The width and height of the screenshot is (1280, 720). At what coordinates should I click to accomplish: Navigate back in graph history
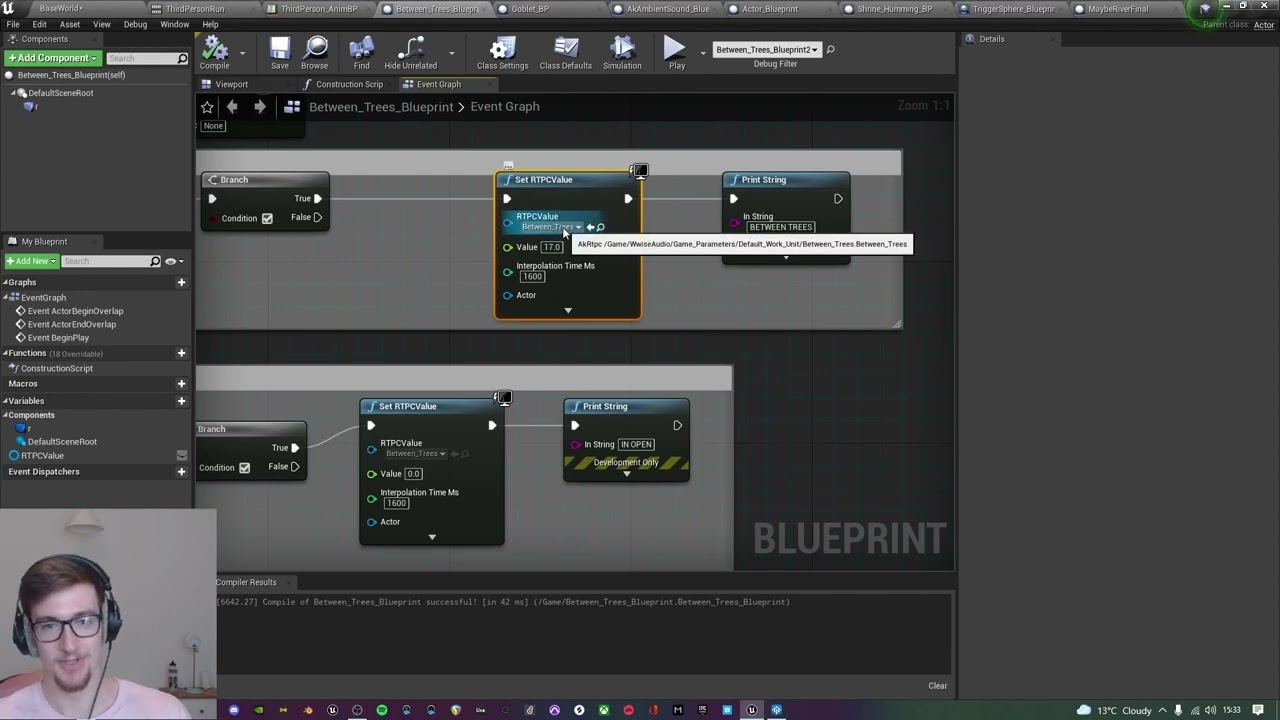pyautogui.click(x=232, y=106)
